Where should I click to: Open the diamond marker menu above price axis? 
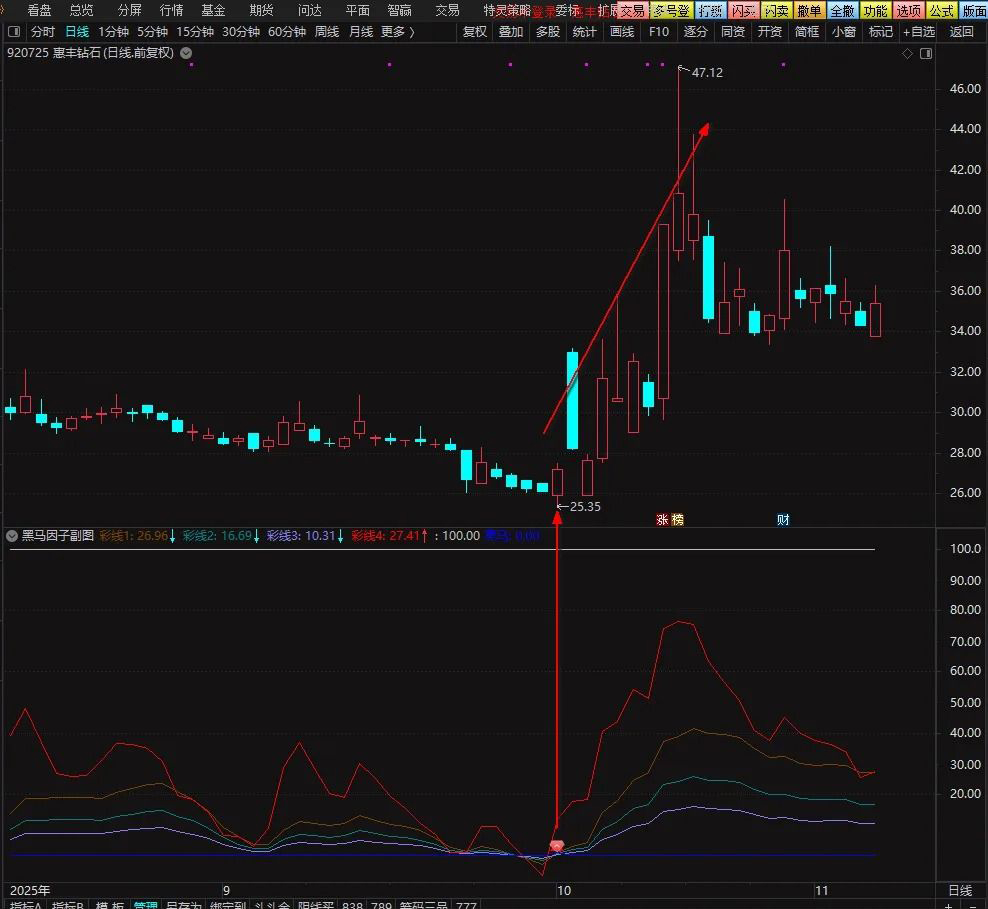907,54
